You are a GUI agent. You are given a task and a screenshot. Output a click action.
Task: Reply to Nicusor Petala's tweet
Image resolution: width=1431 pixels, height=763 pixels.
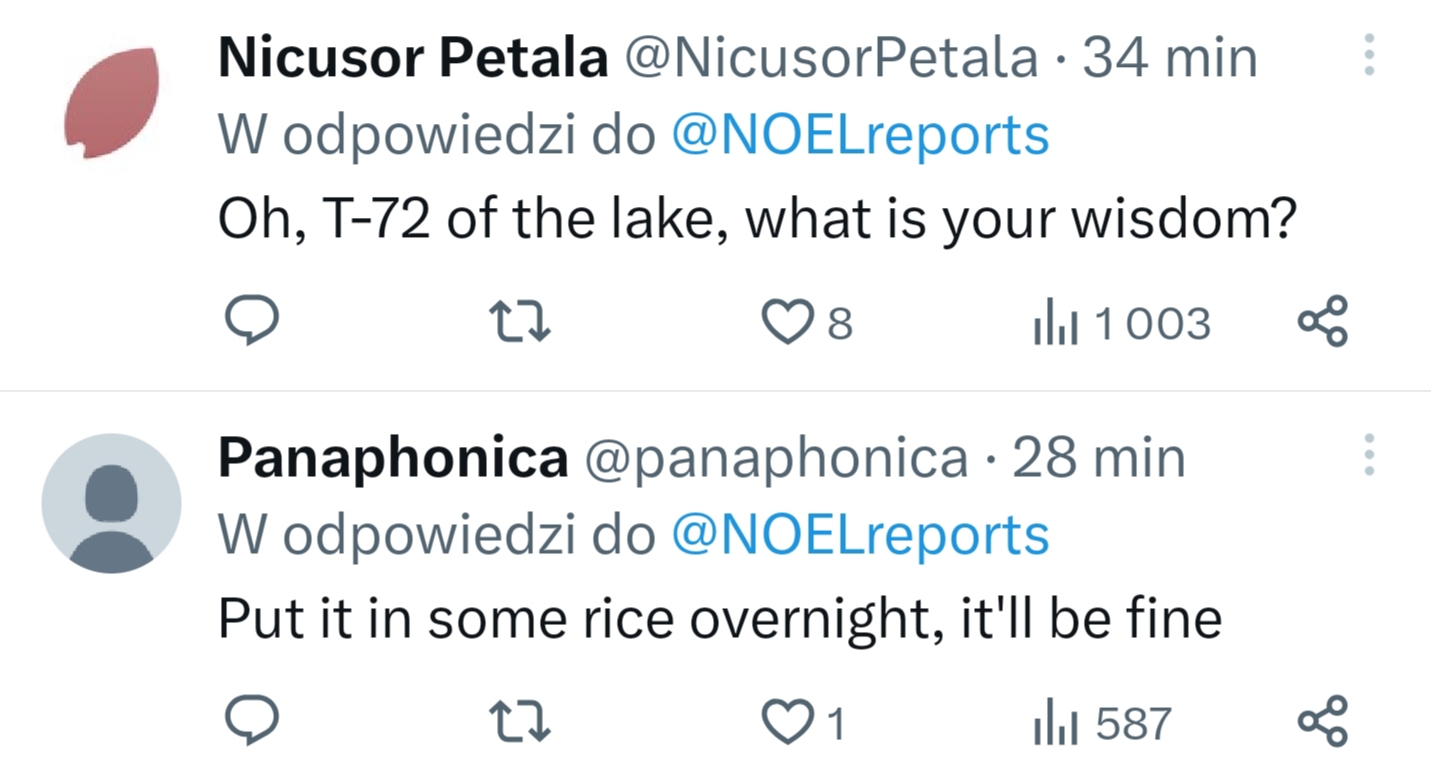(249, 322)
